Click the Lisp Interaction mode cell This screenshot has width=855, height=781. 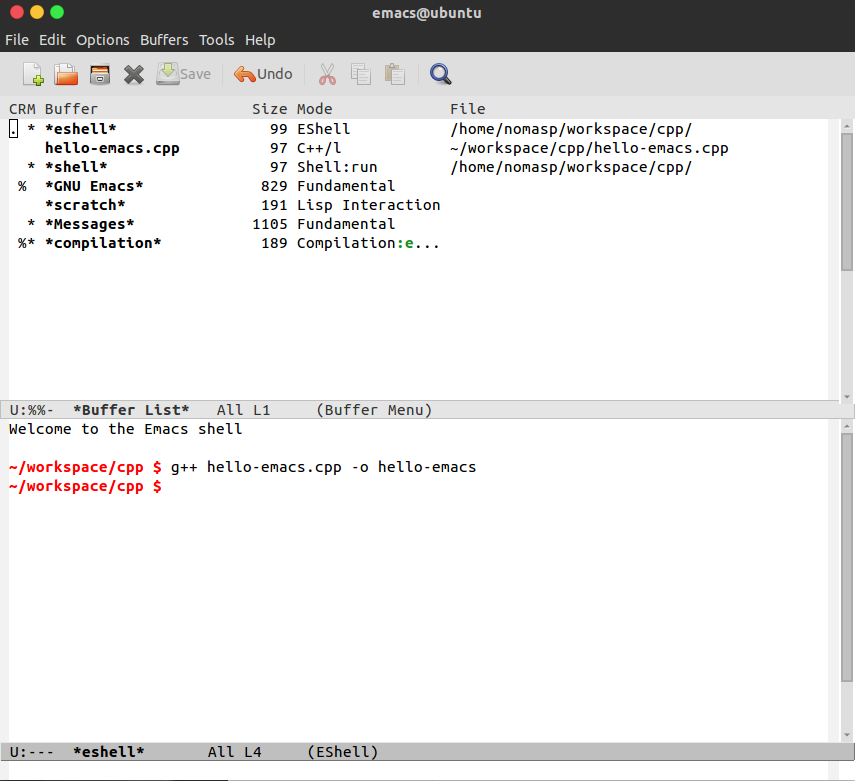369,205
